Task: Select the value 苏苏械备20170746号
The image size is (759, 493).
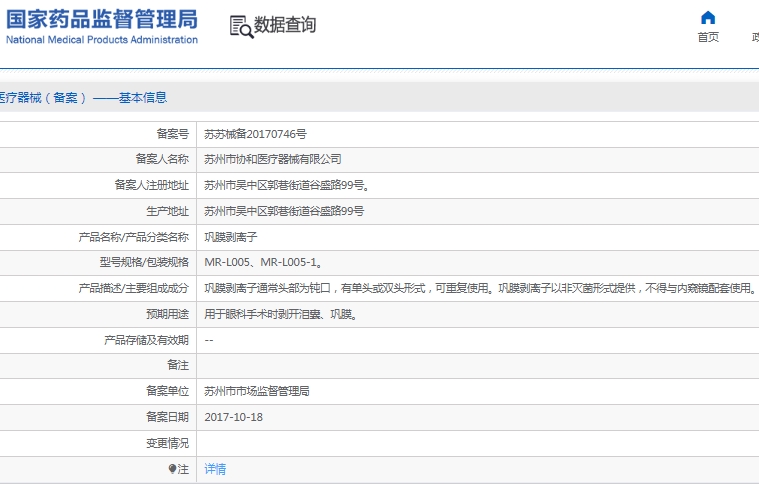Action: pos(255,134)
